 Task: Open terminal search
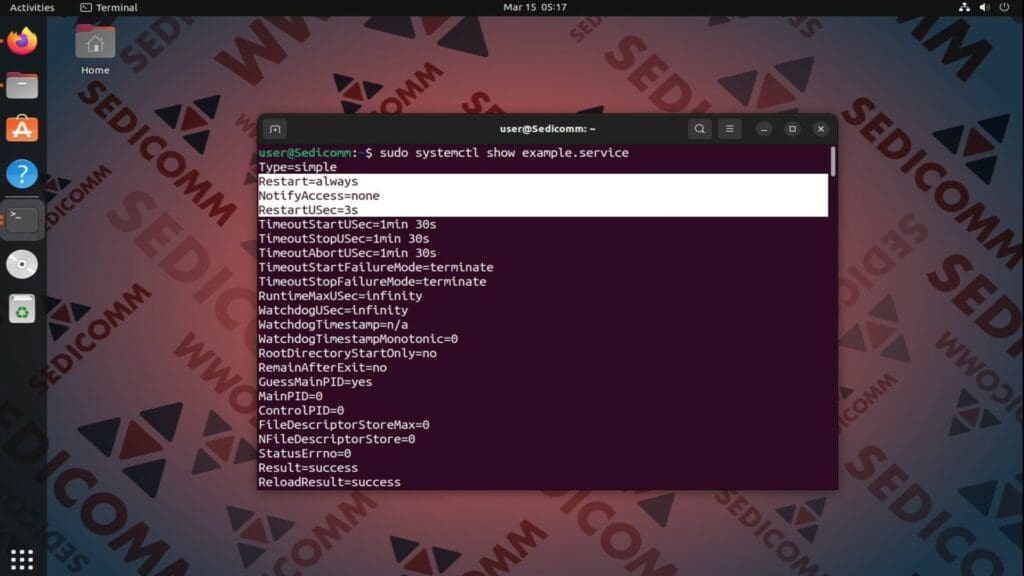(x=699, y=129)
